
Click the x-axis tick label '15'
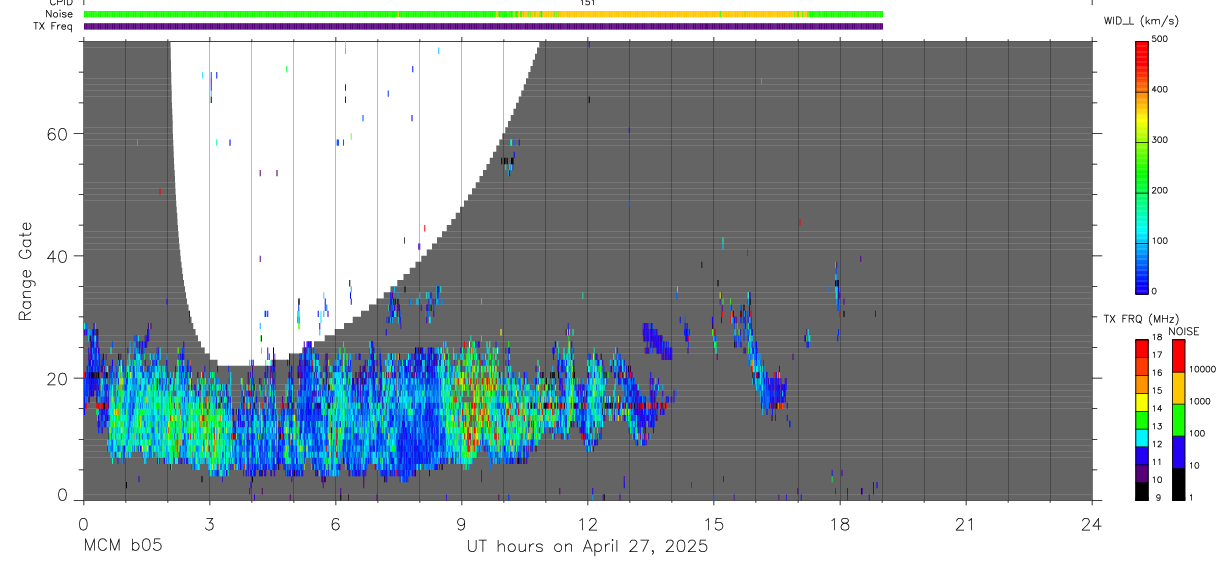coord(714,523)
